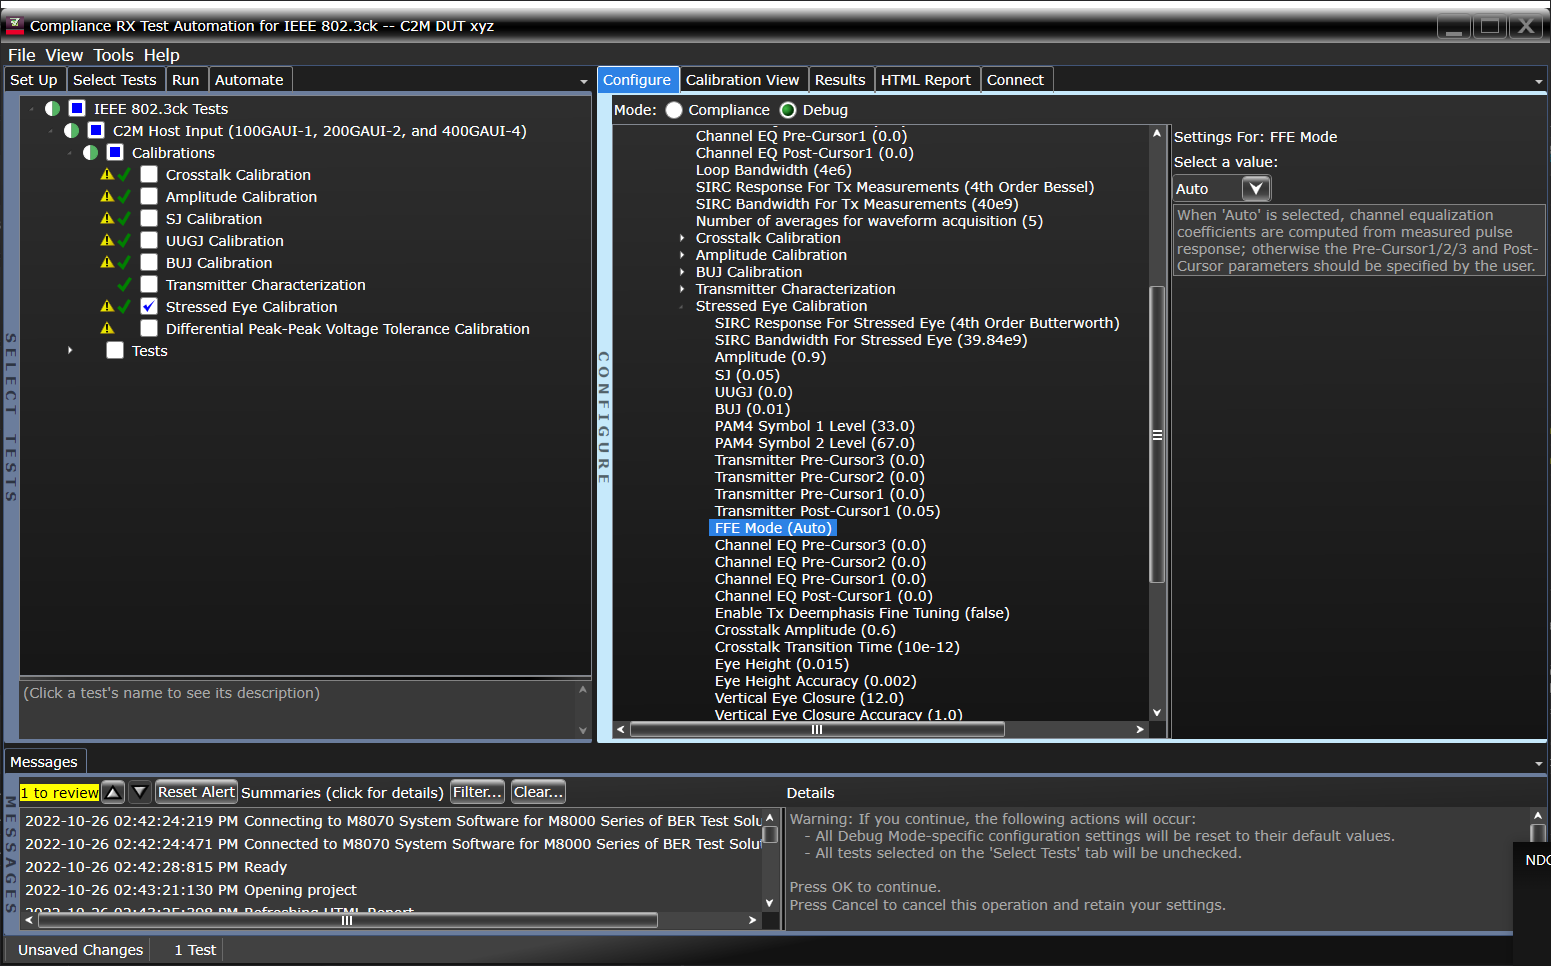This screenshot has width=1551, height=966.
Task: Uncheck Stressed Eye Calibration checkbox
Action: (x=149, y=307)
